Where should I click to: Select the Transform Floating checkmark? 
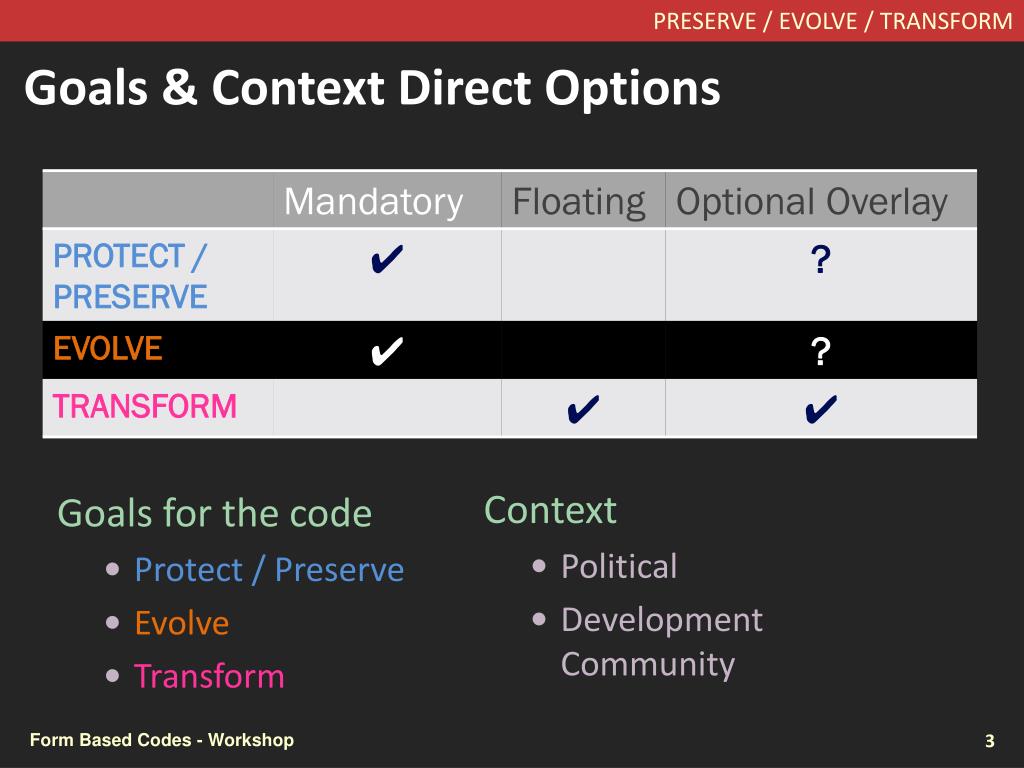[x=583, y=409]
